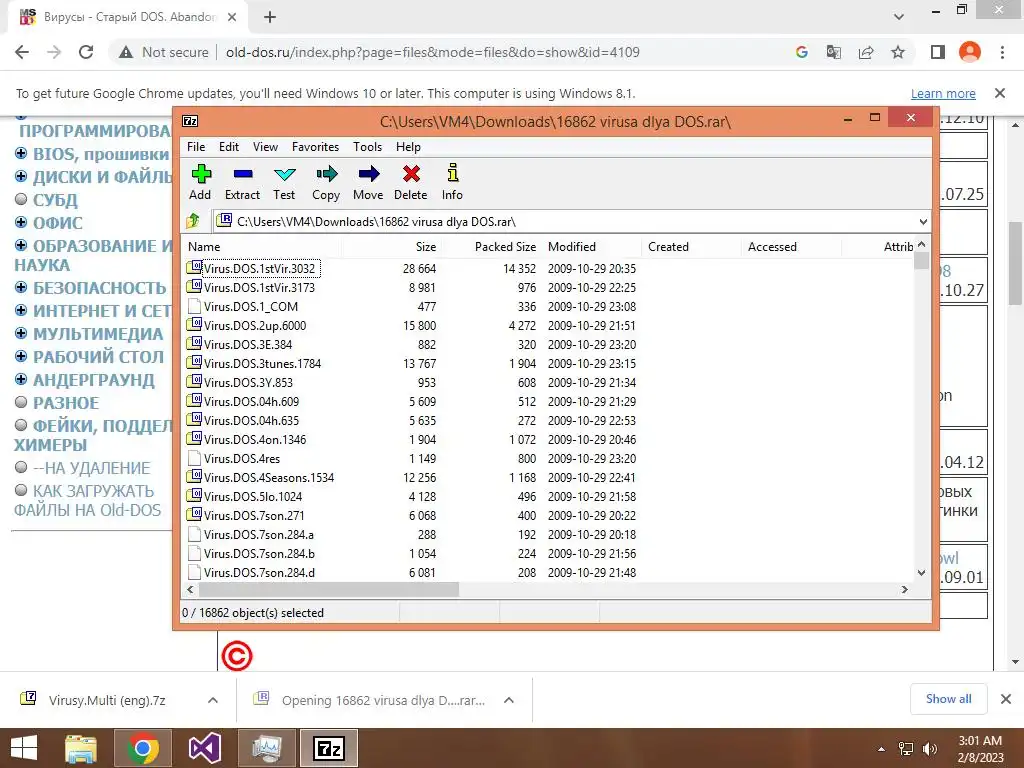Select file Virus.DOS.1_COM
The image size is (1024, 768).
250,306
